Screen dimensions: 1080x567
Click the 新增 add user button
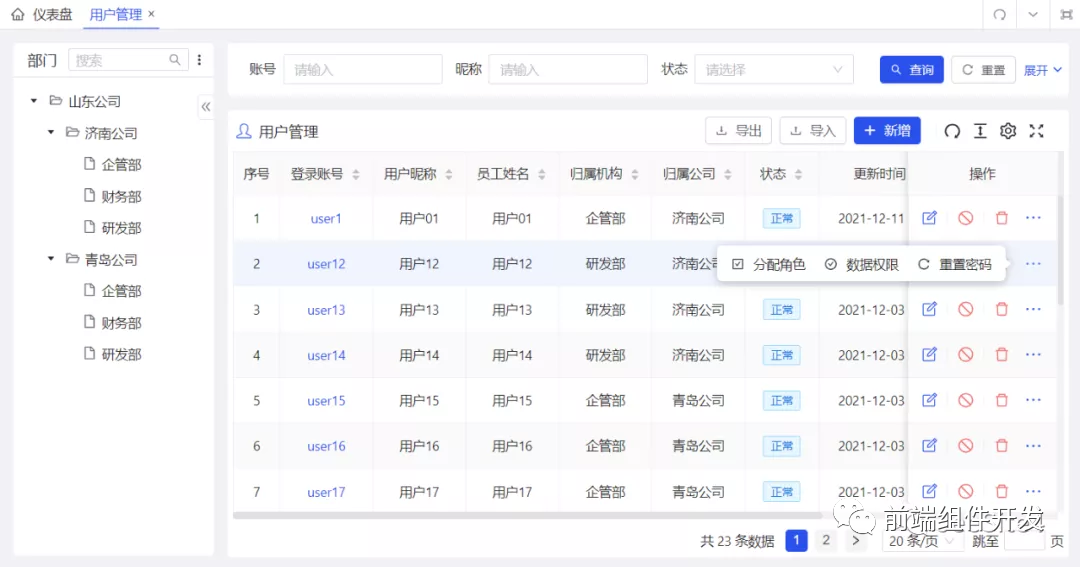[887, 131]
